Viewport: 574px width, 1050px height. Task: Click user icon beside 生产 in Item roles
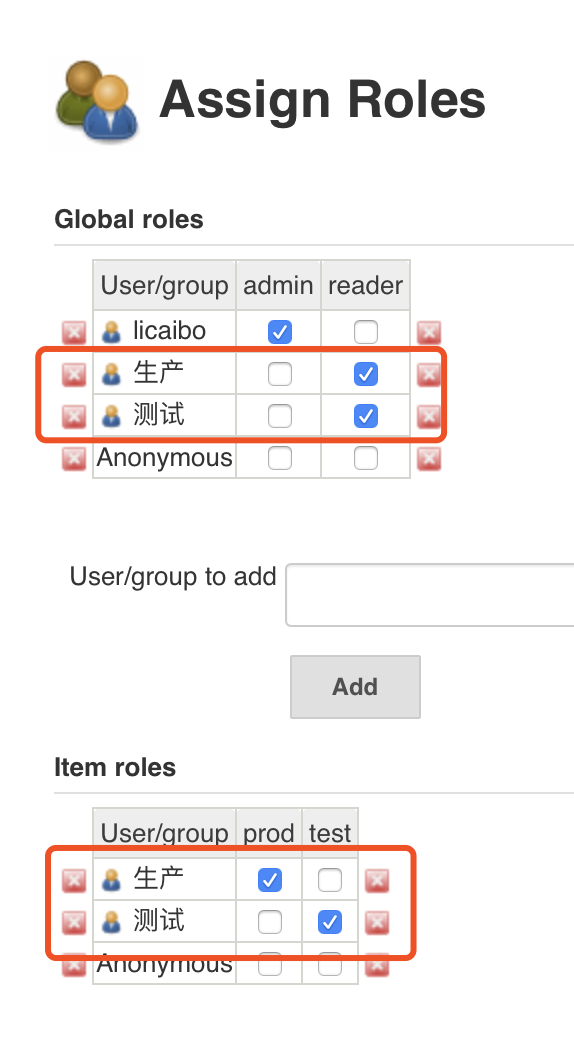tap(111, 880)
